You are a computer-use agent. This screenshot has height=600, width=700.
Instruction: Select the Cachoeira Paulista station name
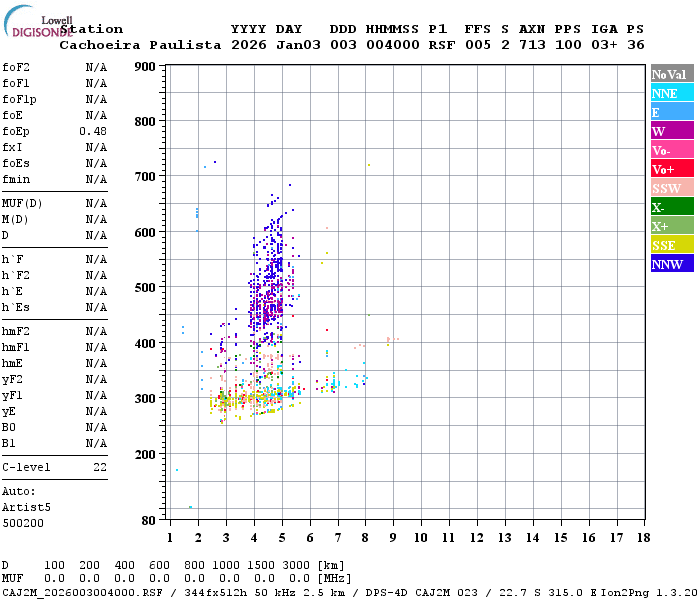(x=140, y=45)
